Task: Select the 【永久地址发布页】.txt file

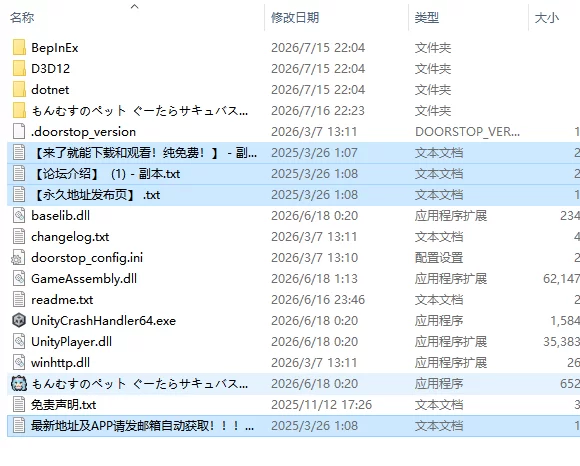Action: 97,195
